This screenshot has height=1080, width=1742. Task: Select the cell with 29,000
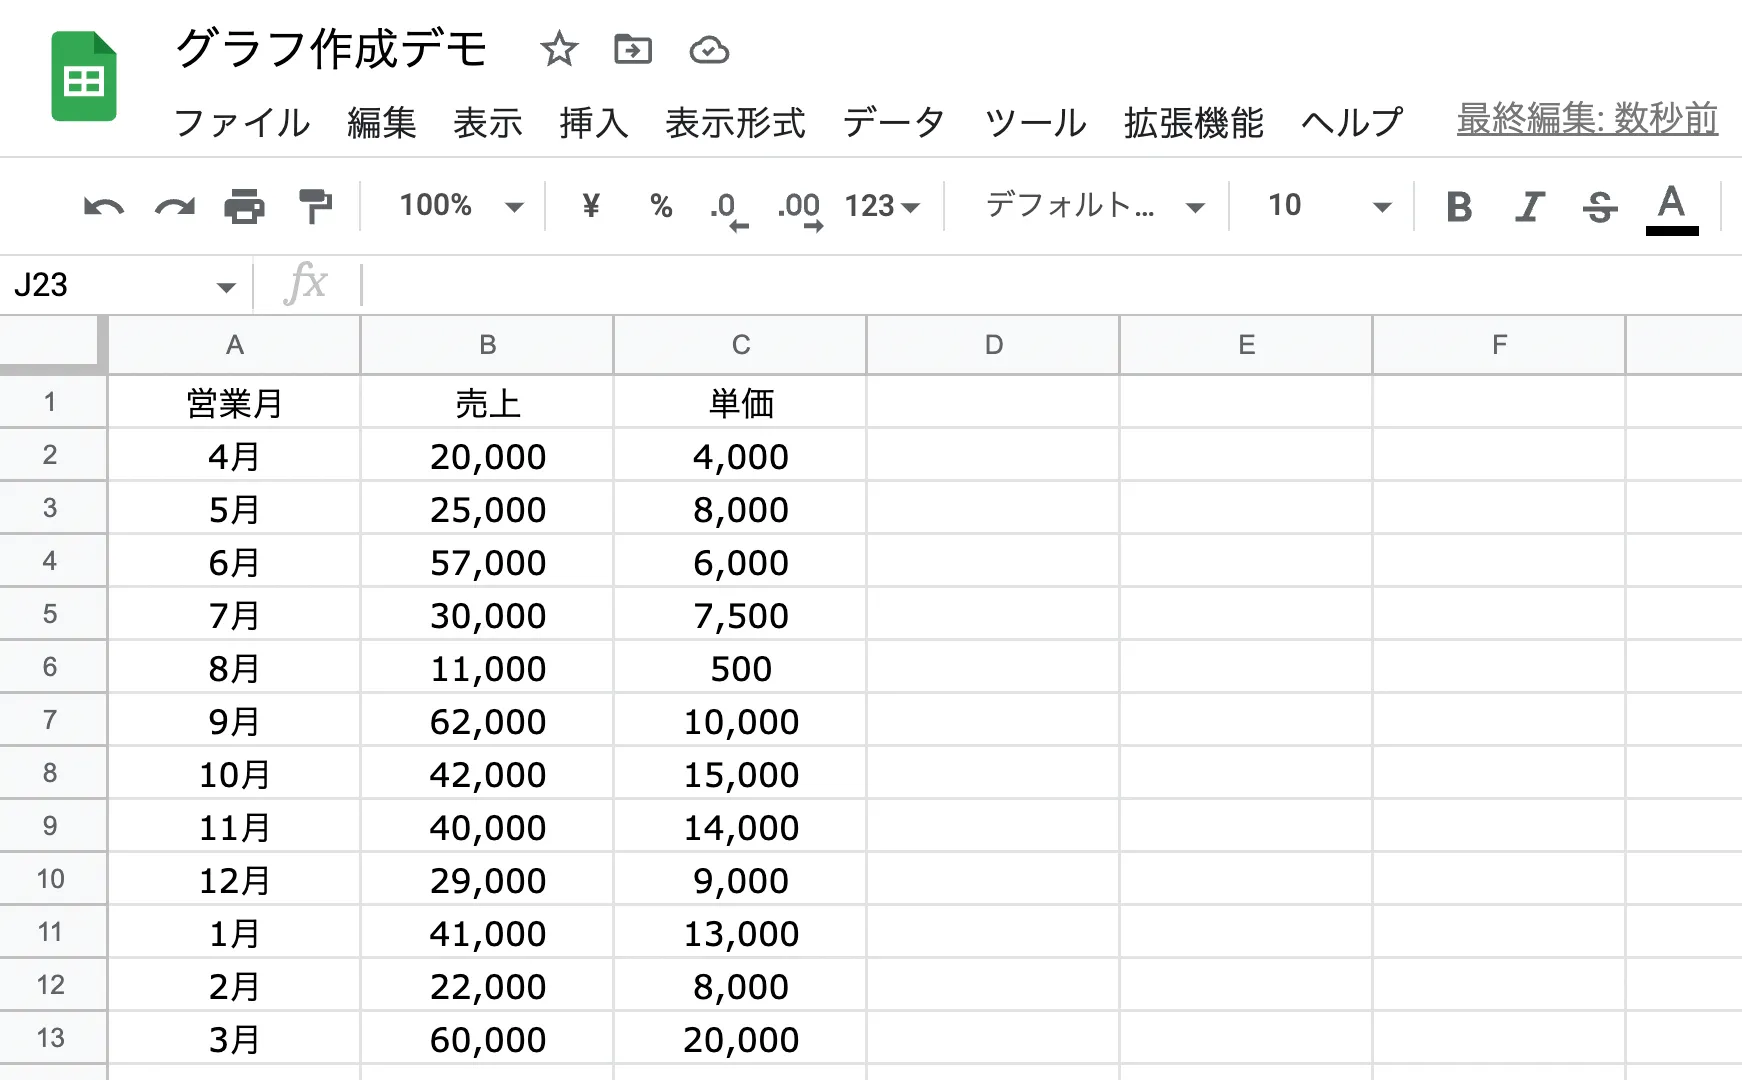[x=487, y=879]
